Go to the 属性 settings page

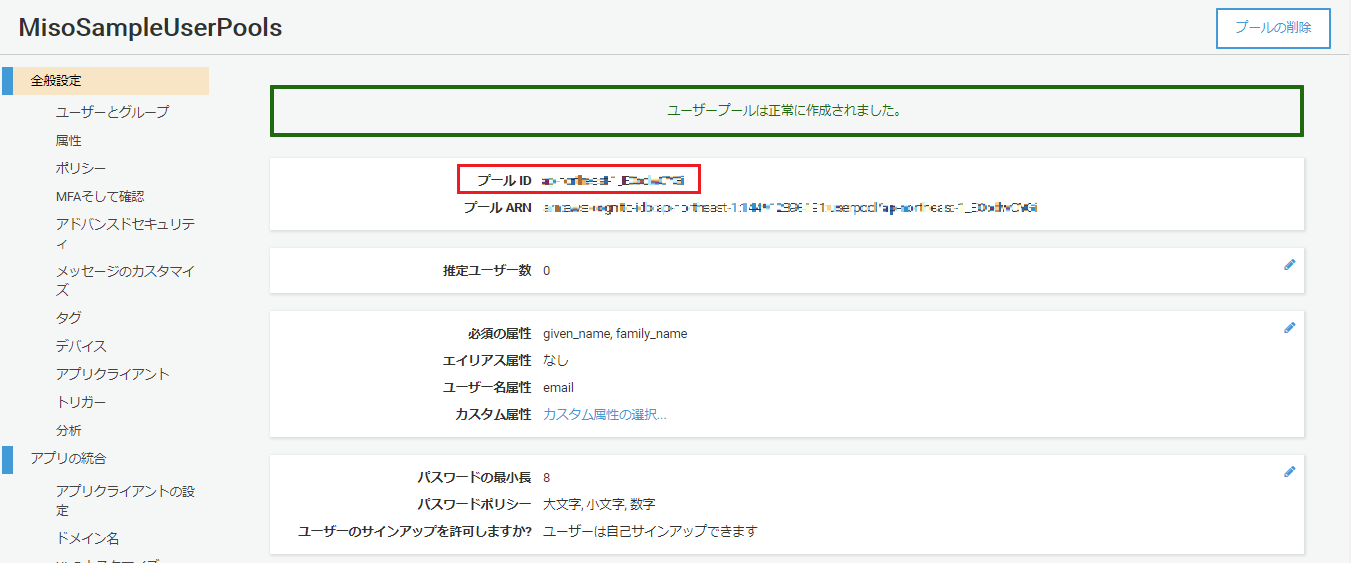tap(69, 140)
